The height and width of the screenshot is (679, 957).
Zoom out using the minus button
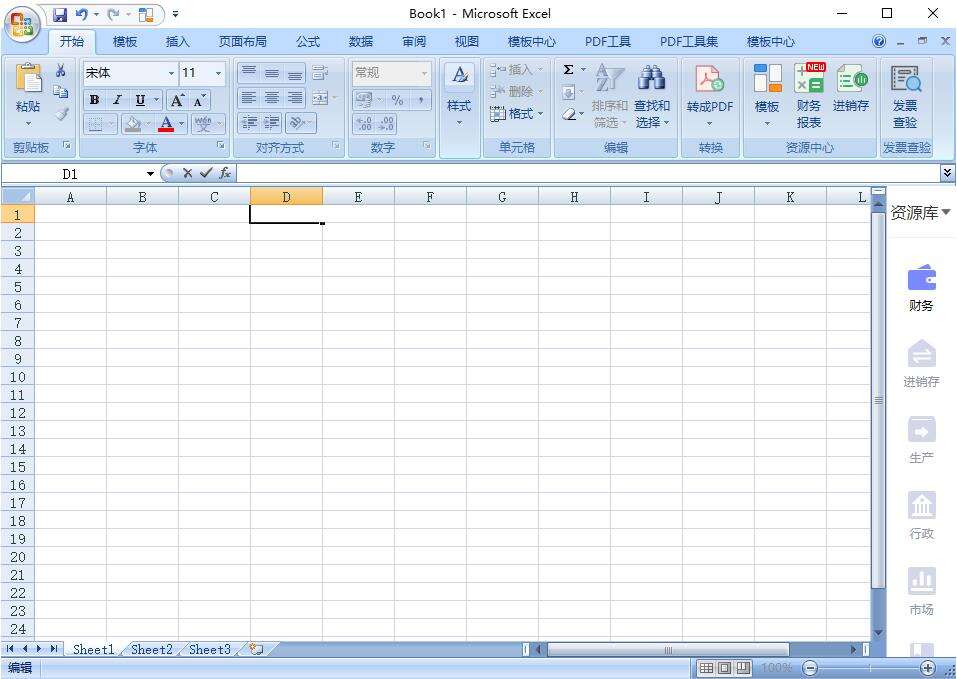click(810, 668)
